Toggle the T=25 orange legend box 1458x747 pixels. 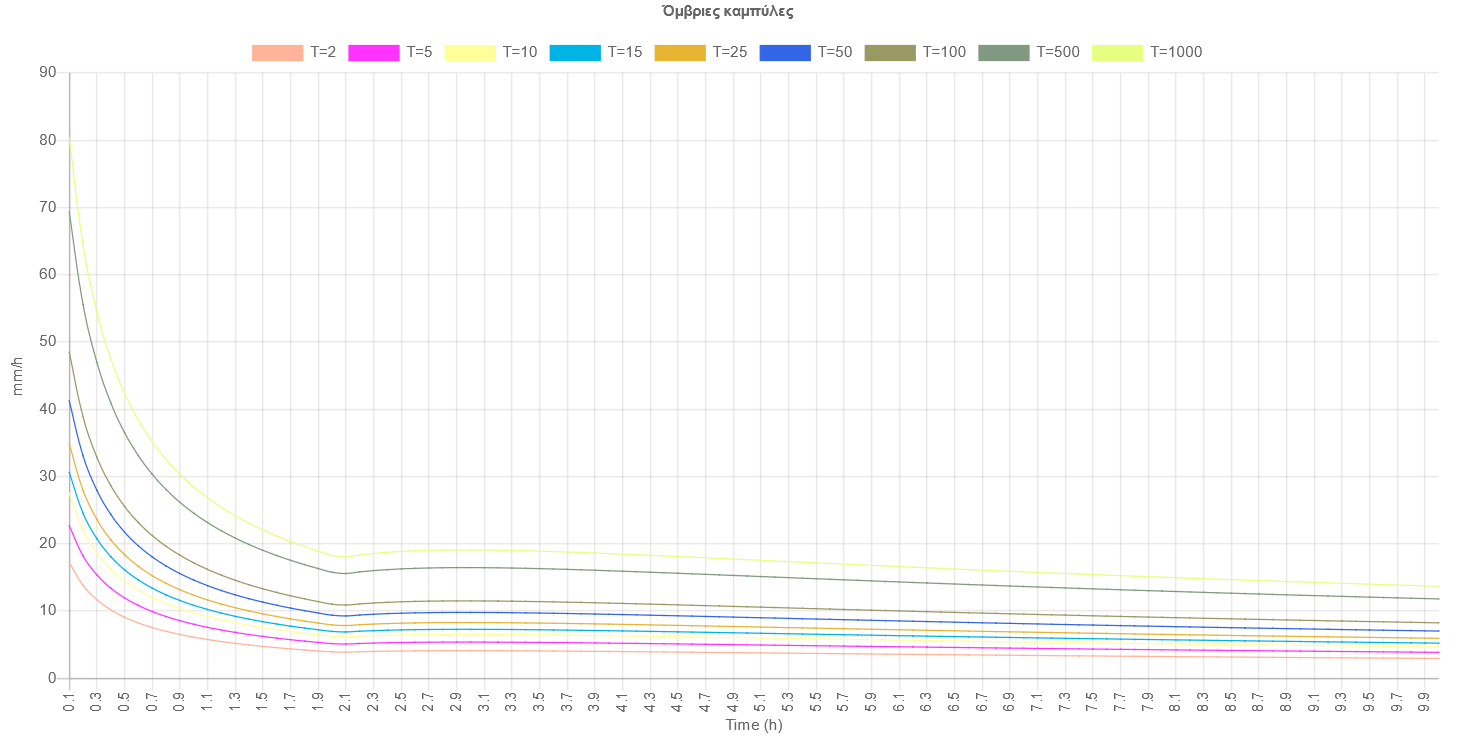pos(680,53)
